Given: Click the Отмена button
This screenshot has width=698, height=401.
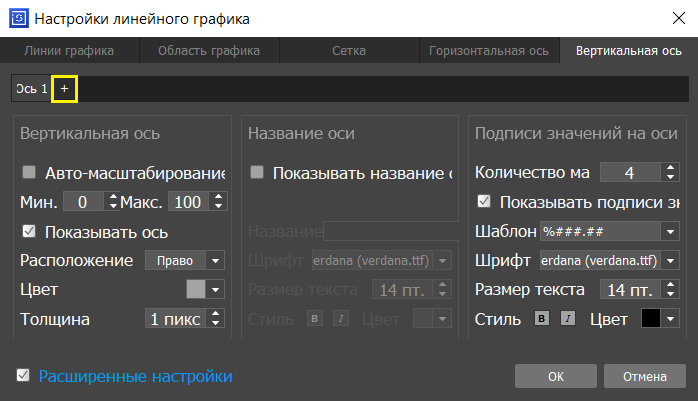Looking at the screenshot, I should point(645,377).
